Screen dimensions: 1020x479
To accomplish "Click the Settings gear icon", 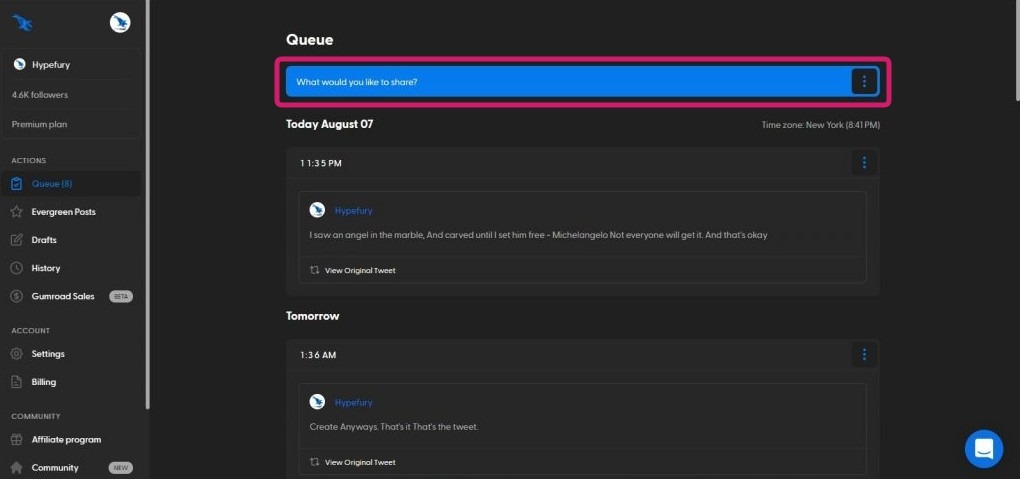I will (x=17, y=354).
